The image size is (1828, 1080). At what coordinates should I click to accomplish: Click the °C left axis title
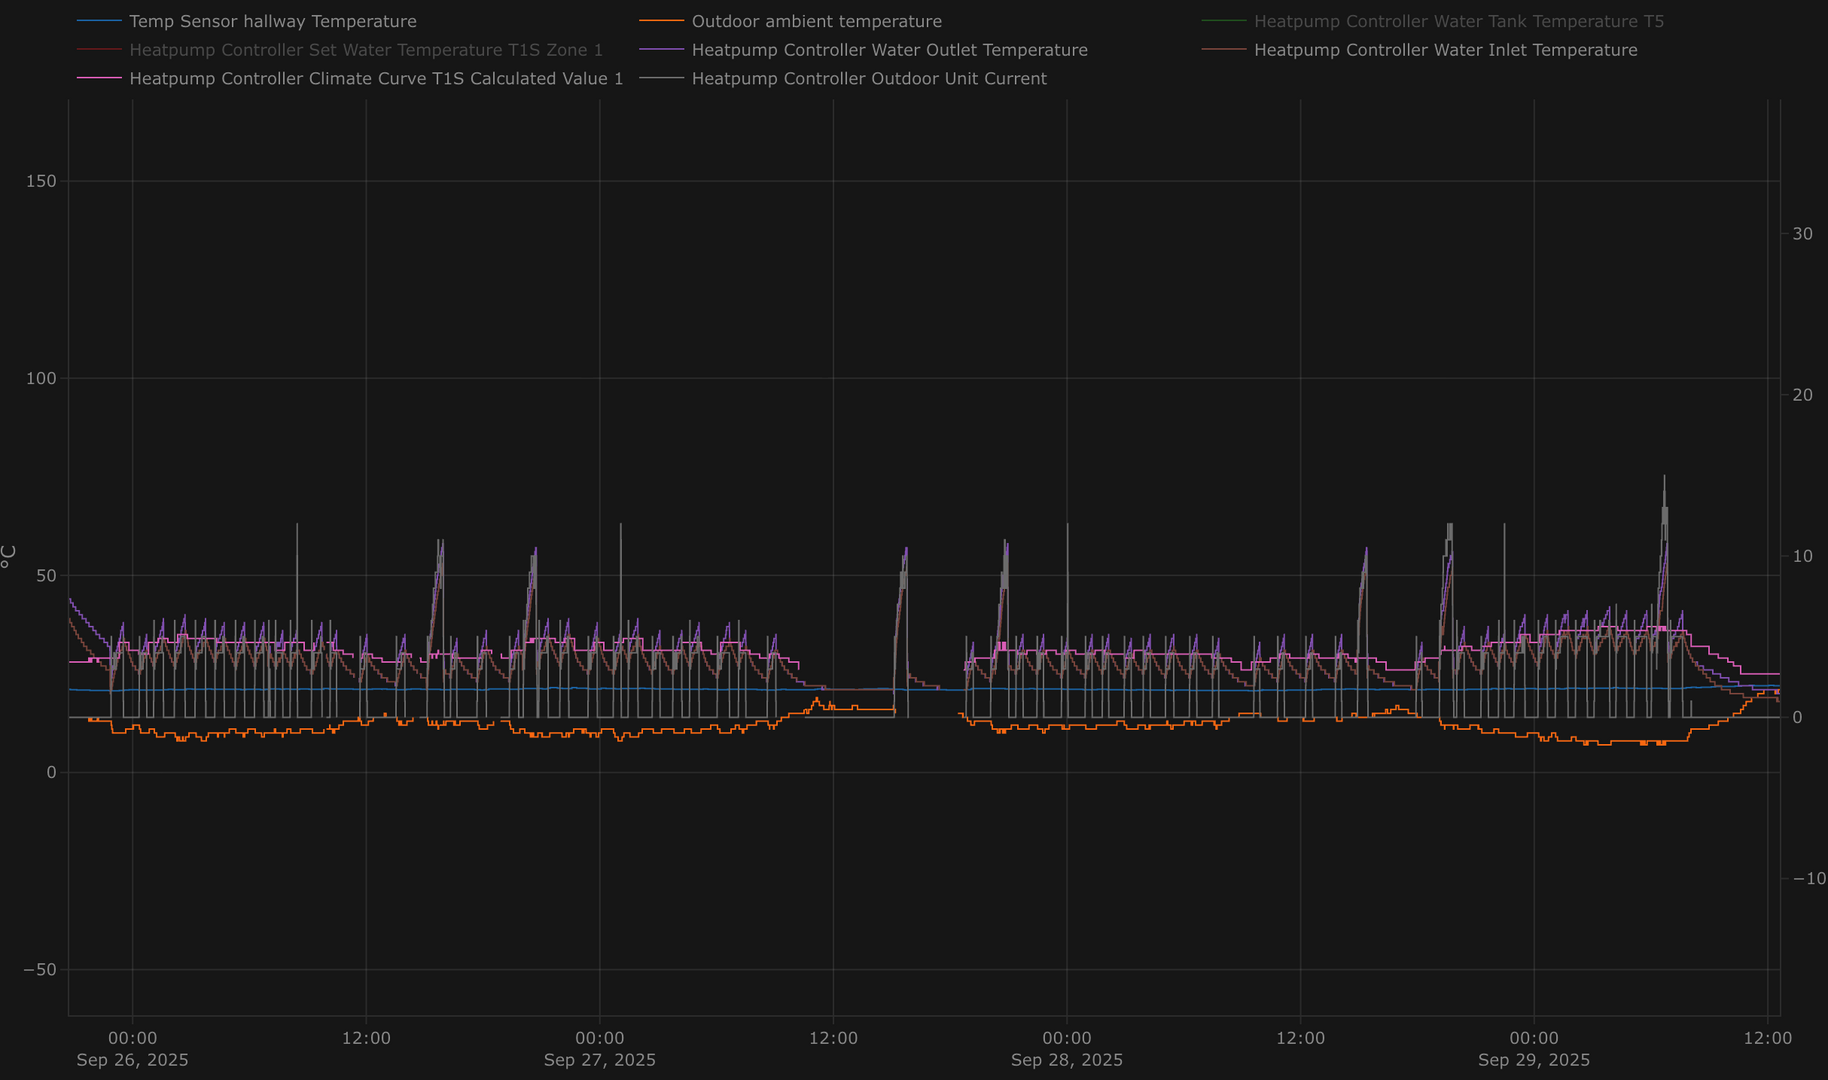(9, 557)
